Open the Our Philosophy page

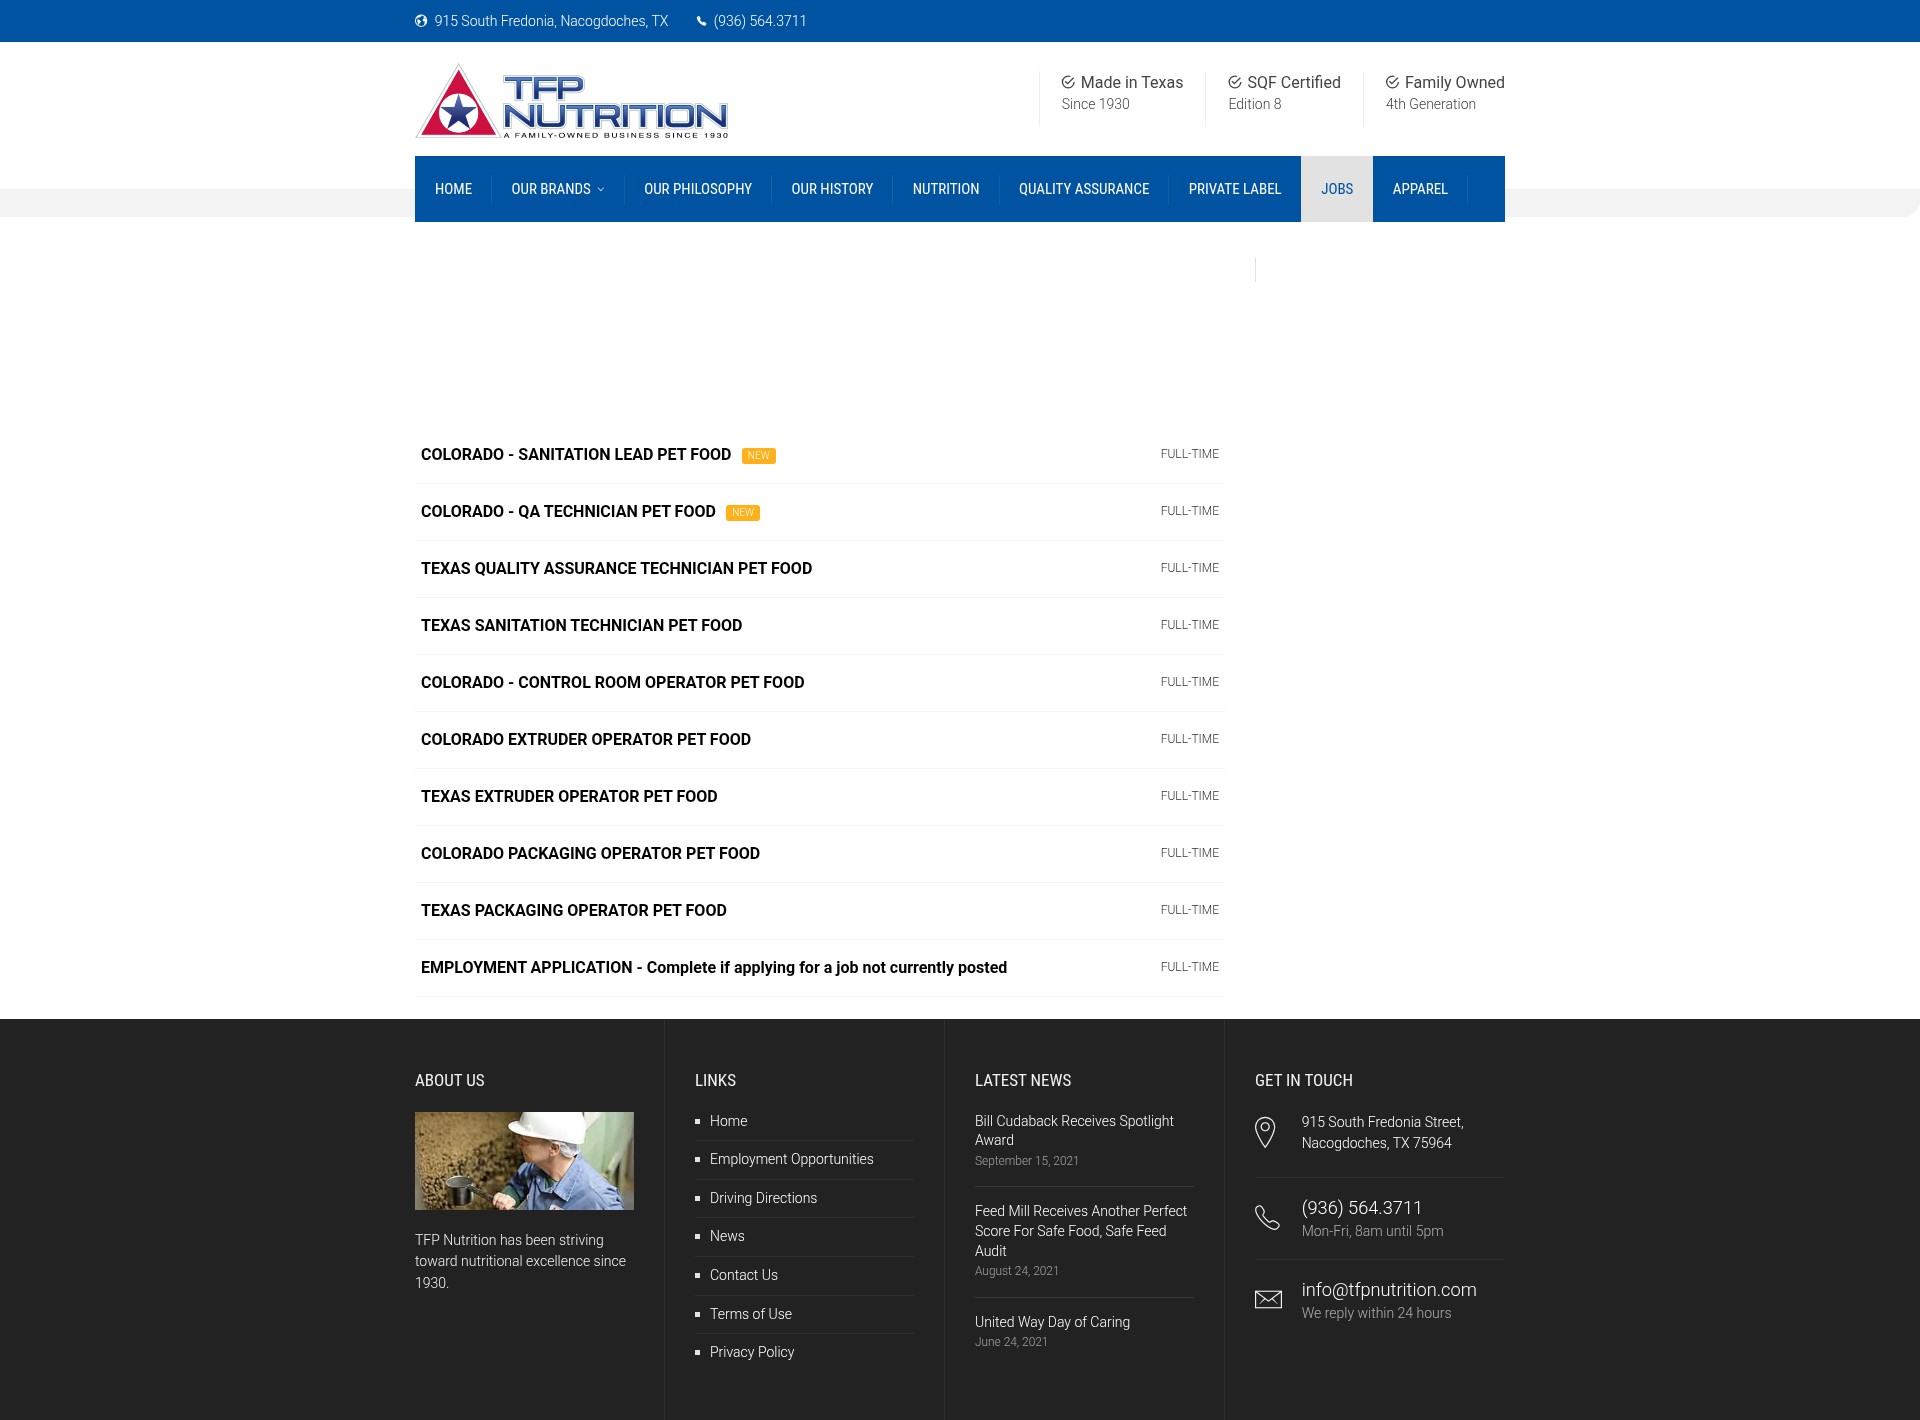click(x=698, y=189)
